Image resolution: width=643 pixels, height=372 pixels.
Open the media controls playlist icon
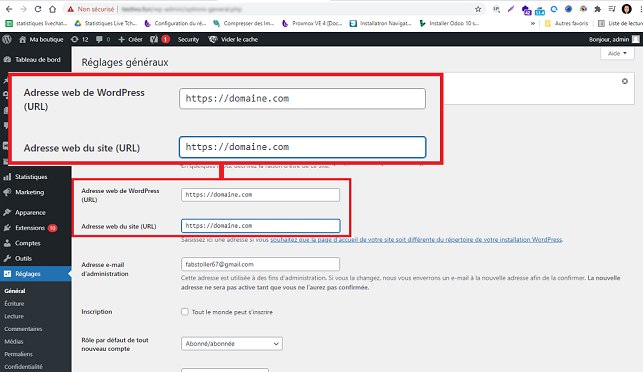612,9
